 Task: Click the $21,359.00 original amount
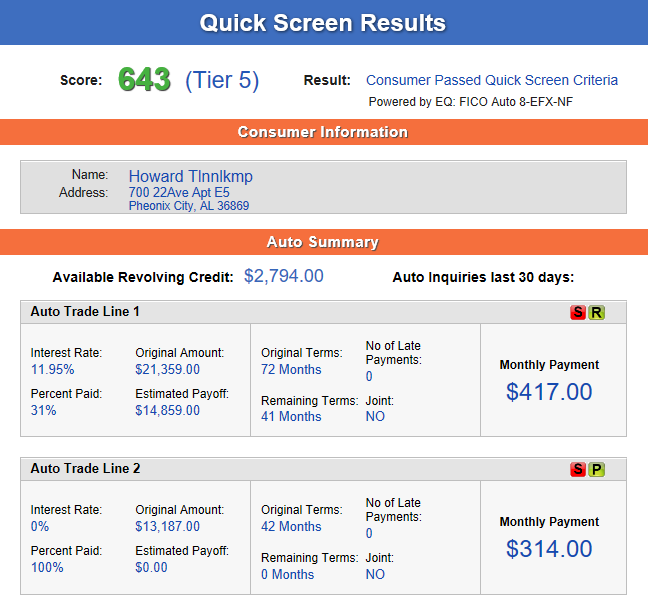[x=167, y=369]
